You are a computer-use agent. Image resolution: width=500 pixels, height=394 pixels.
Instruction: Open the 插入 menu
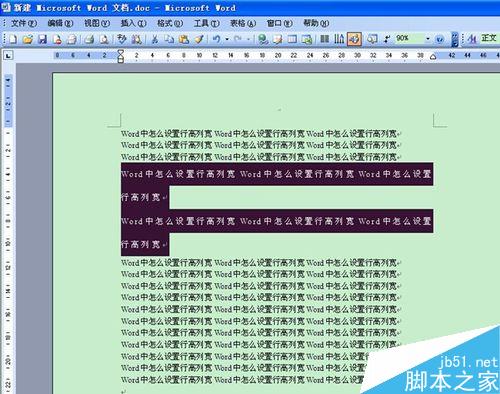coord(134,23)
